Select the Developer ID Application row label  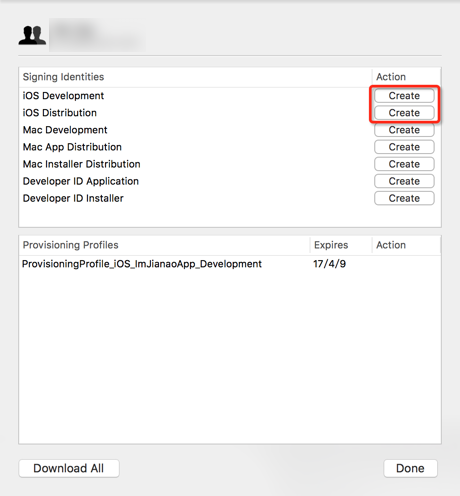81,181
